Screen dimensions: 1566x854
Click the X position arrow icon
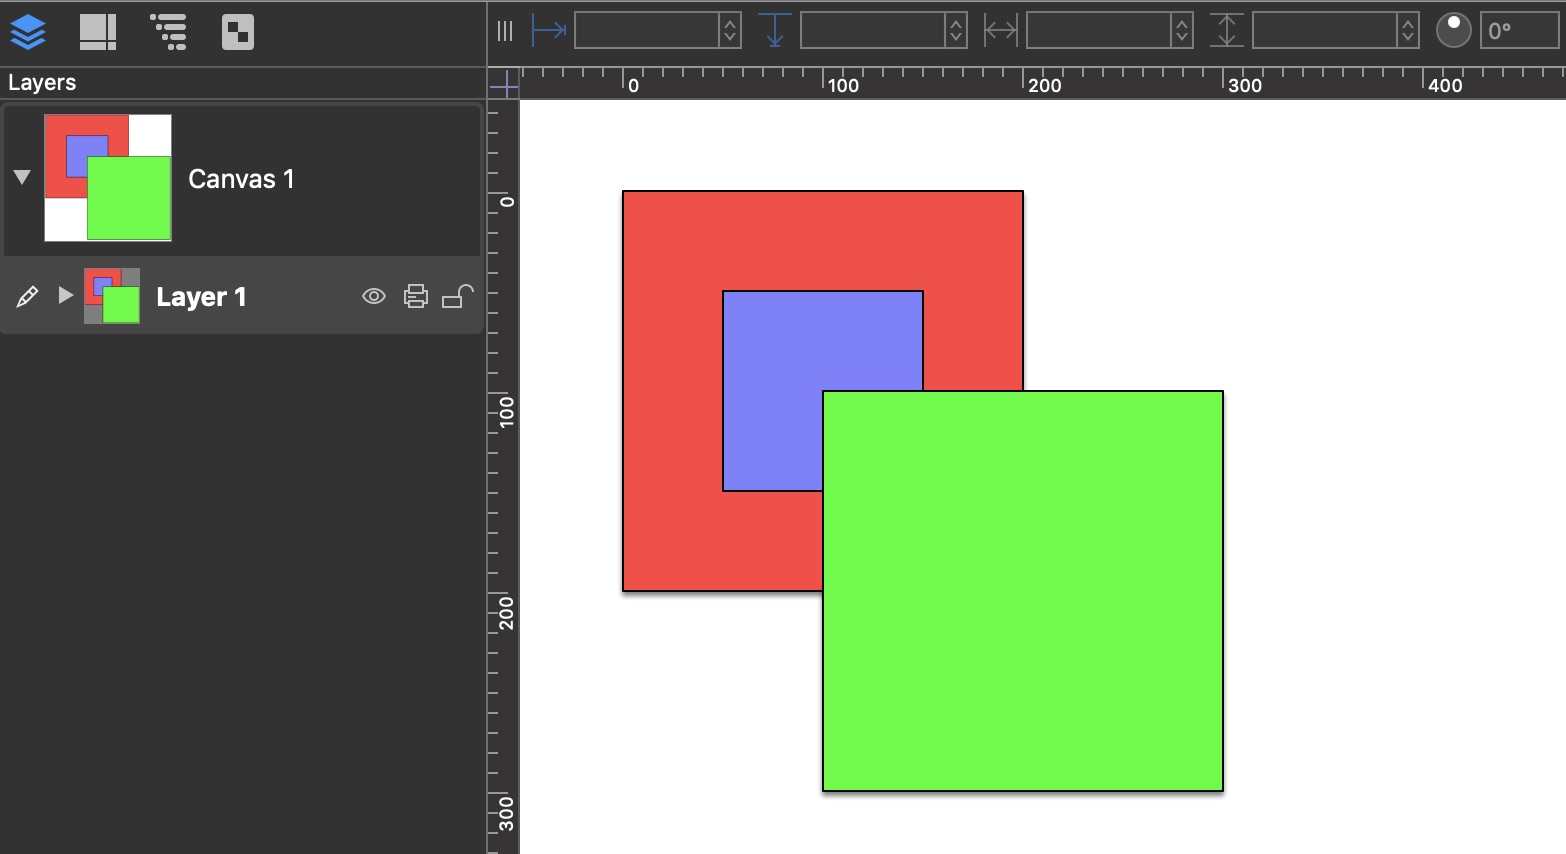coord(549,31)
